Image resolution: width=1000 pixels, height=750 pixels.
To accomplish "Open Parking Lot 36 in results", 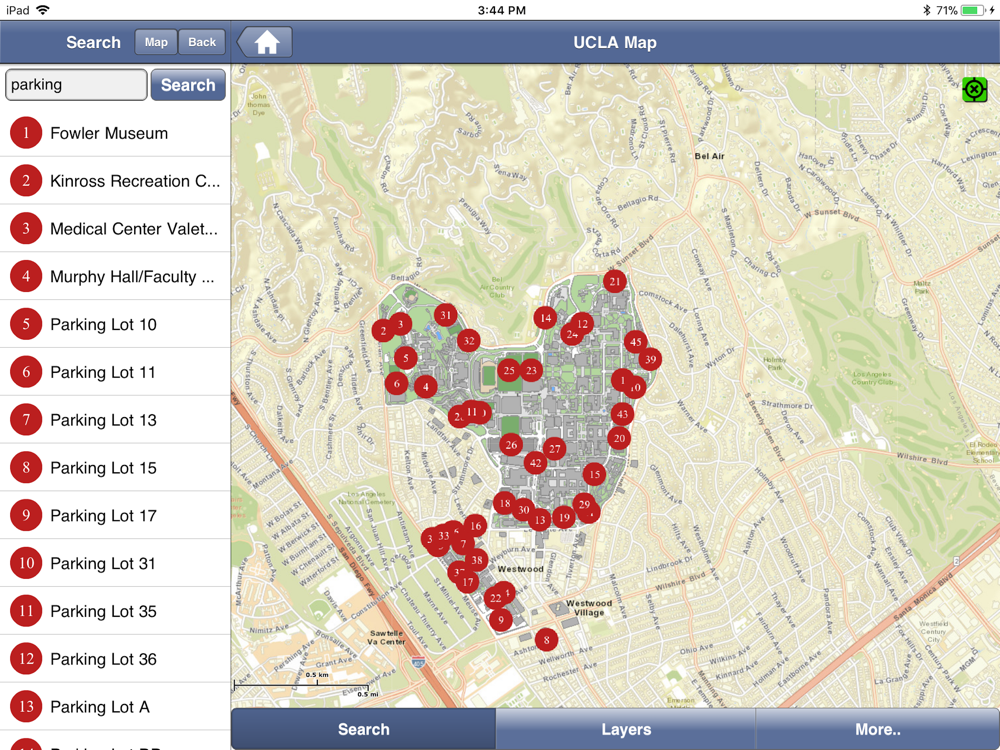I will click(x=115, y=659).
